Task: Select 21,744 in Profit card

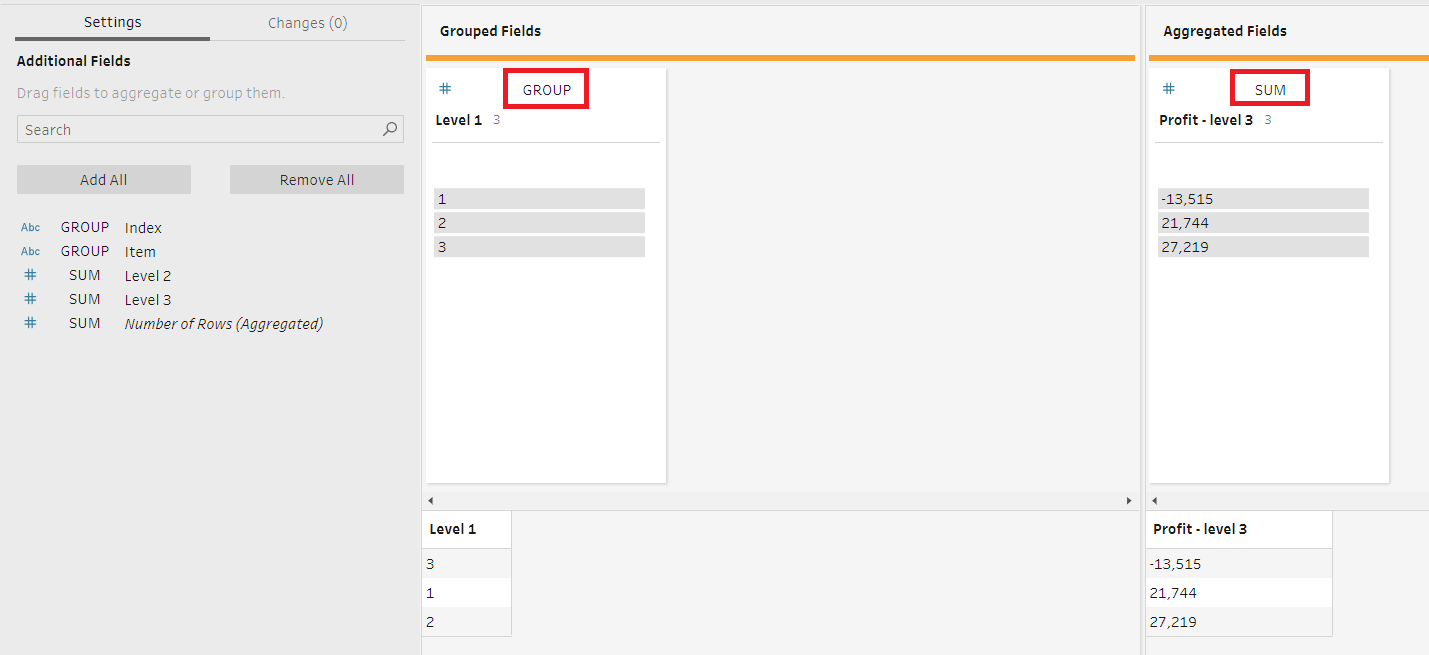Action: 1263,223
